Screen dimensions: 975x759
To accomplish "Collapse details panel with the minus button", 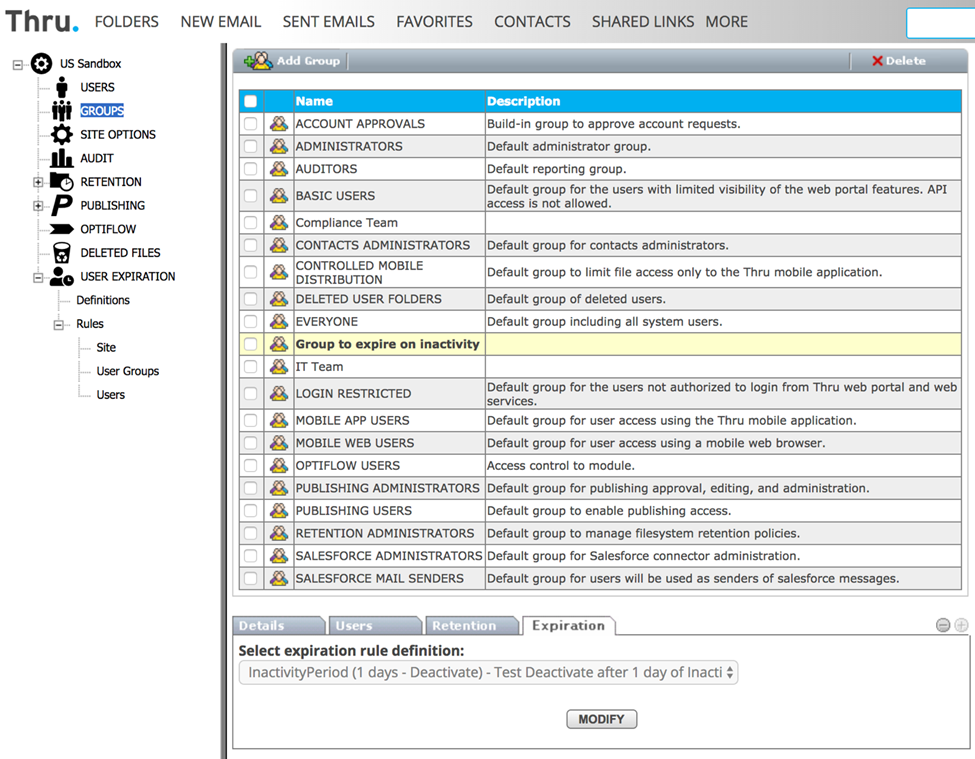I will coord(943,625).
